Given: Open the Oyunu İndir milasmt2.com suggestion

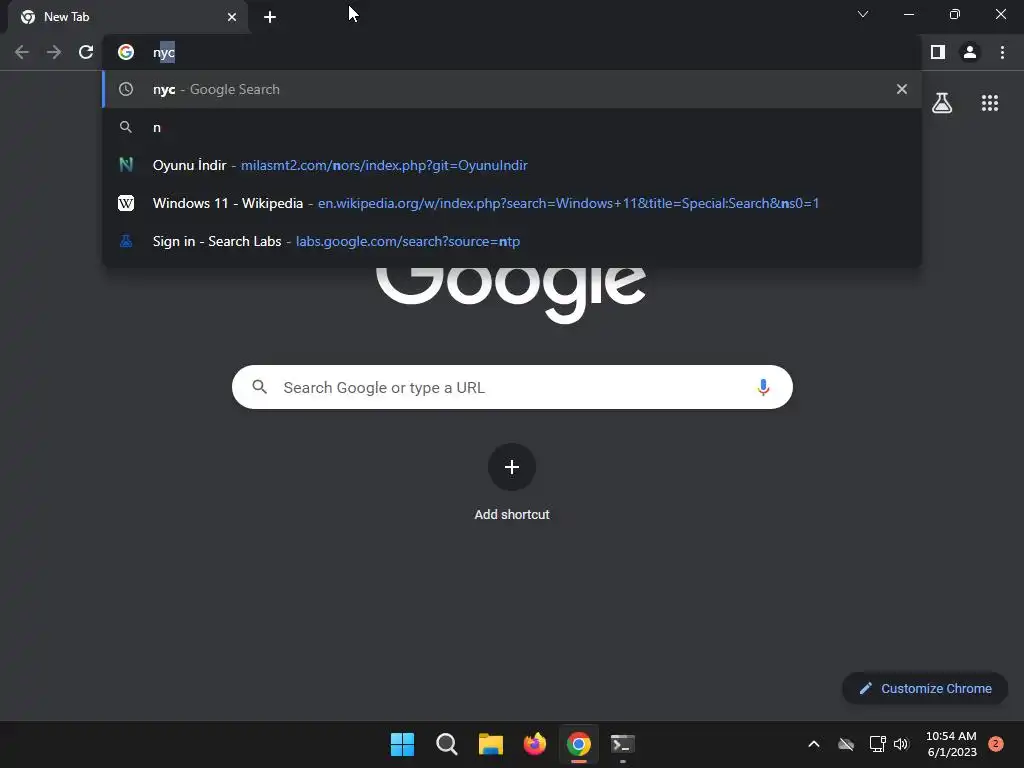Looking at the screenshot, I should [511, 165].
